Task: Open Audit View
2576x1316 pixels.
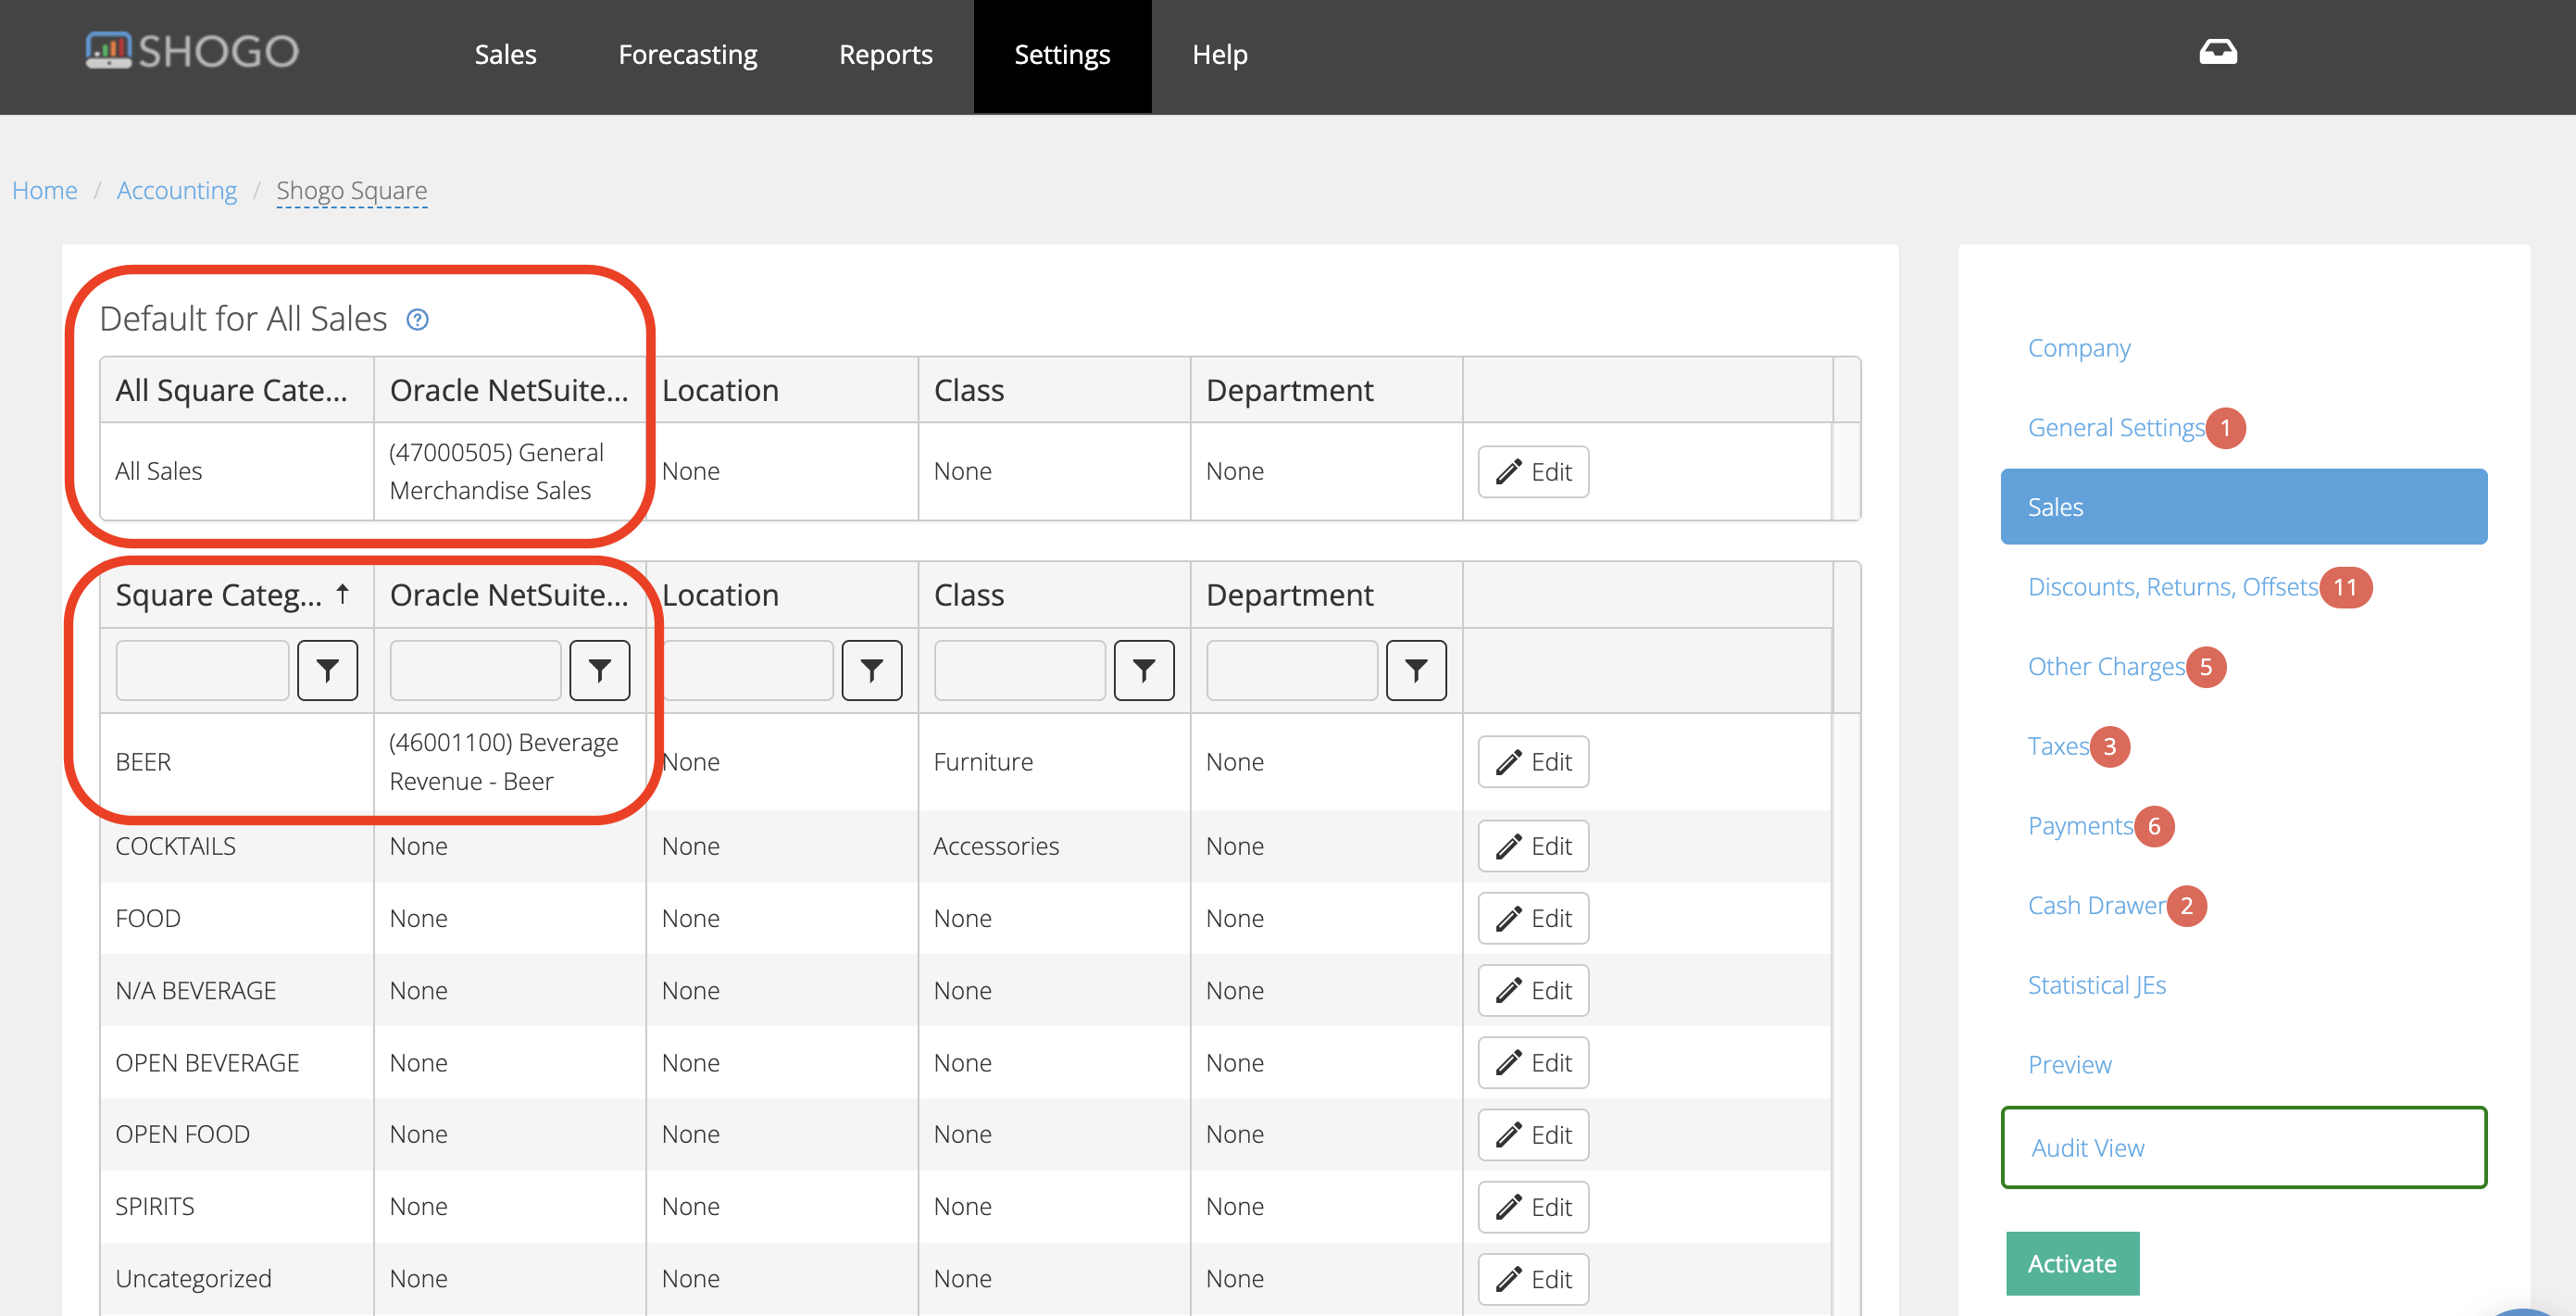Action: coord(2244,1148)
